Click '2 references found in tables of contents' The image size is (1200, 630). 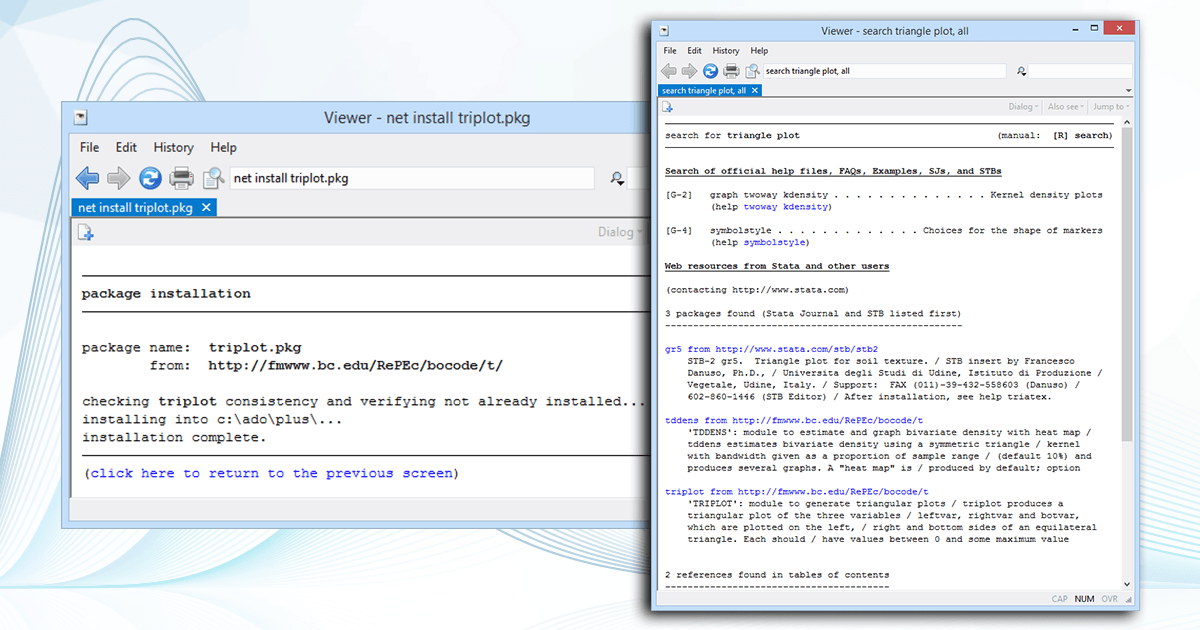tap(777, 575)
